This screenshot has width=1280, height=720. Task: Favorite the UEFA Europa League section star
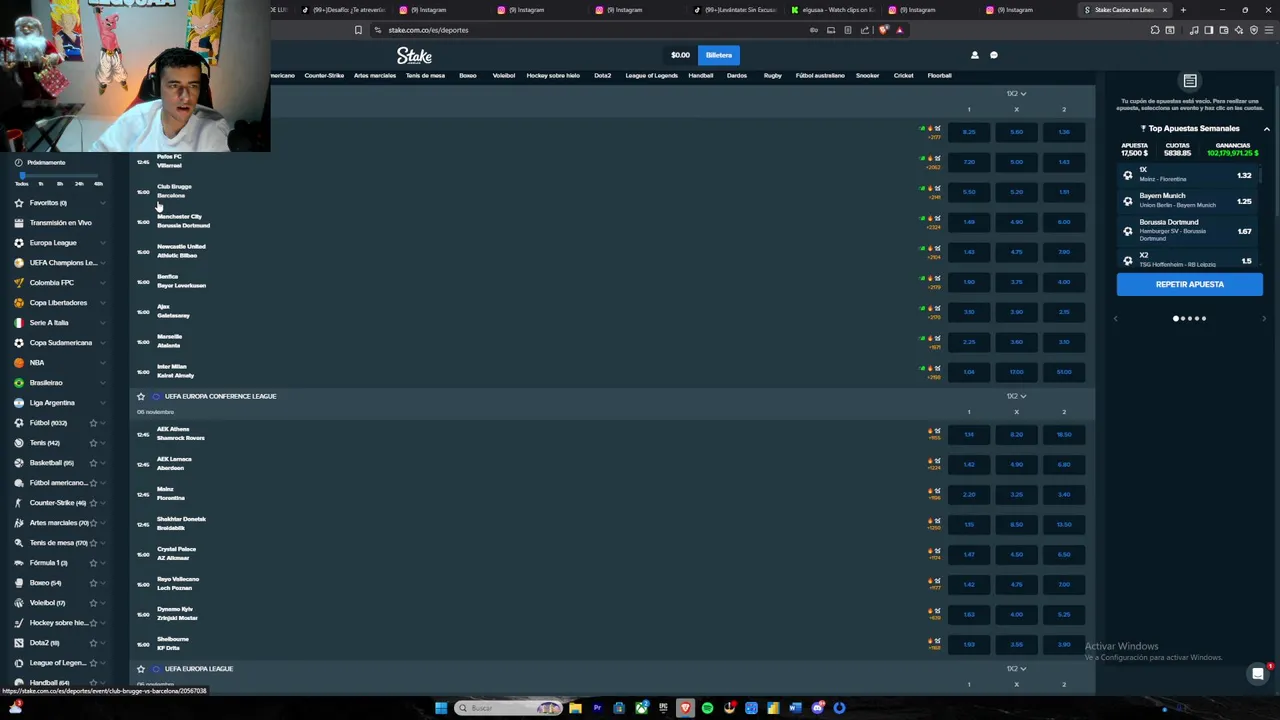(x=141, y=668)
